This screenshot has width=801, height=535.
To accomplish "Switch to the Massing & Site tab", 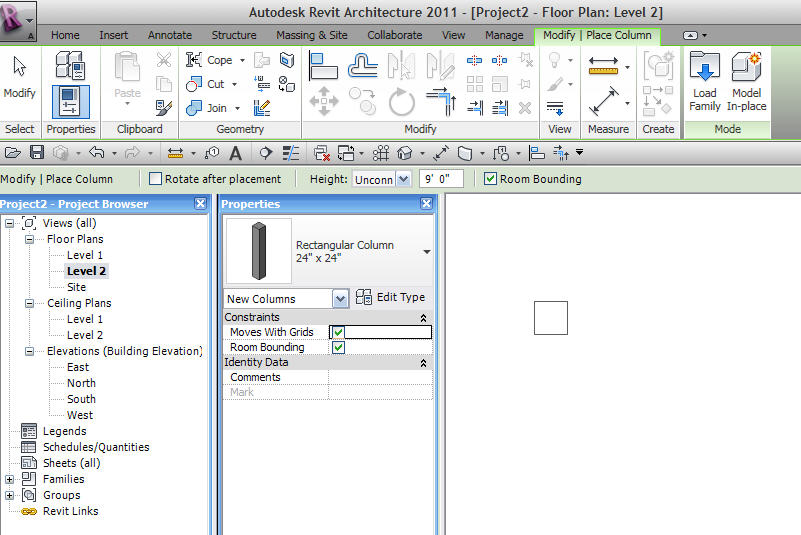I will [x=312, y=35].
